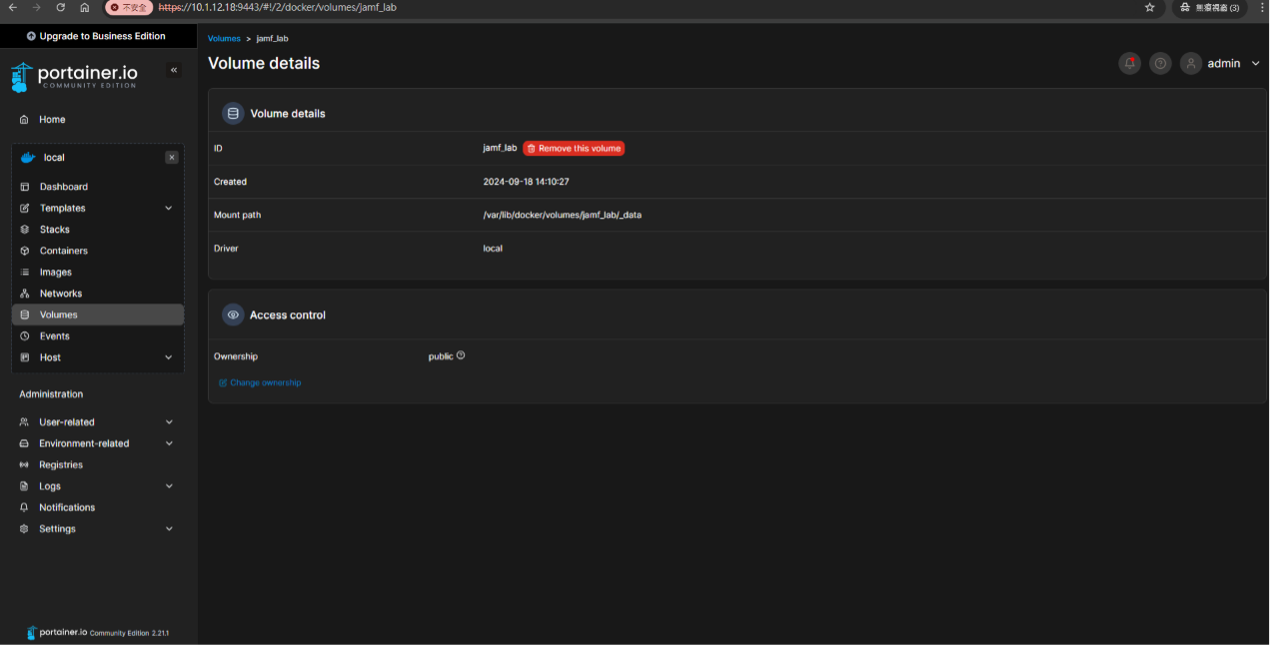Expand the Templates menu chevron
This screenshot has height=647, width=1274.
(x=168, y=208)
